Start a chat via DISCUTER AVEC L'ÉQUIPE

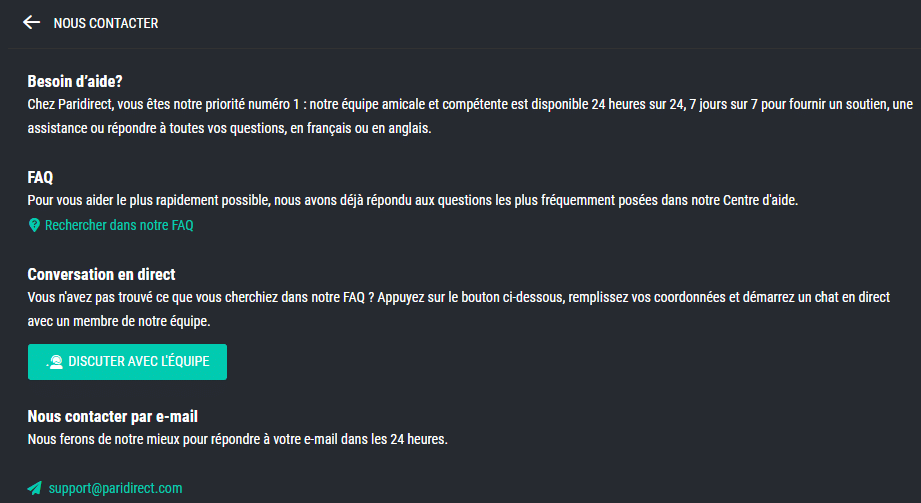[127, 361]
